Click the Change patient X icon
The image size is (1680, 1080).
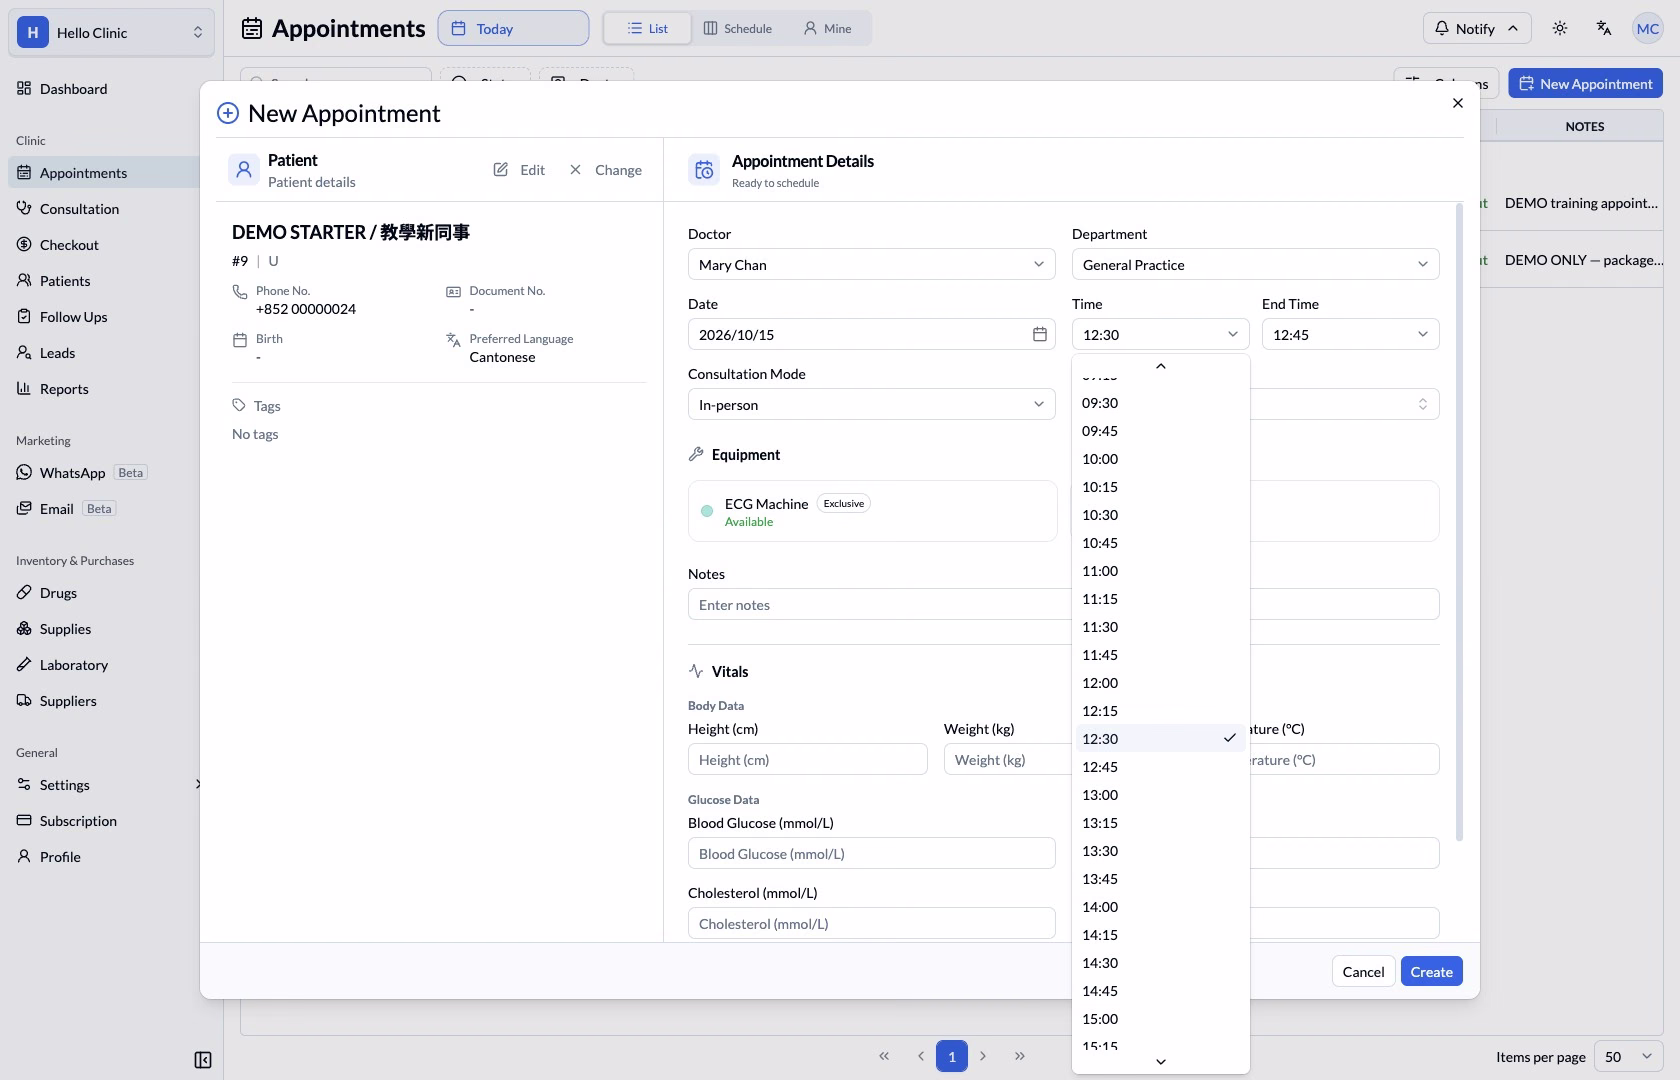click(x=575, y=170)
